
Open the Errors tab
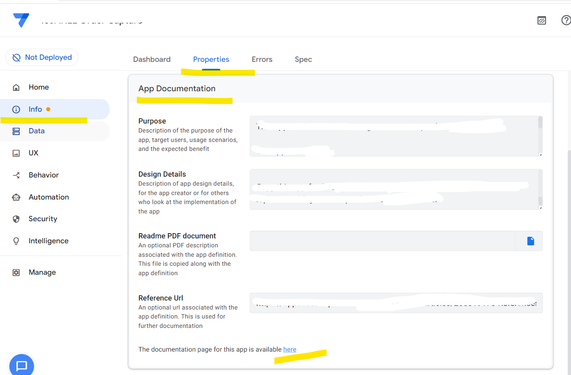(x=262, y=59)
